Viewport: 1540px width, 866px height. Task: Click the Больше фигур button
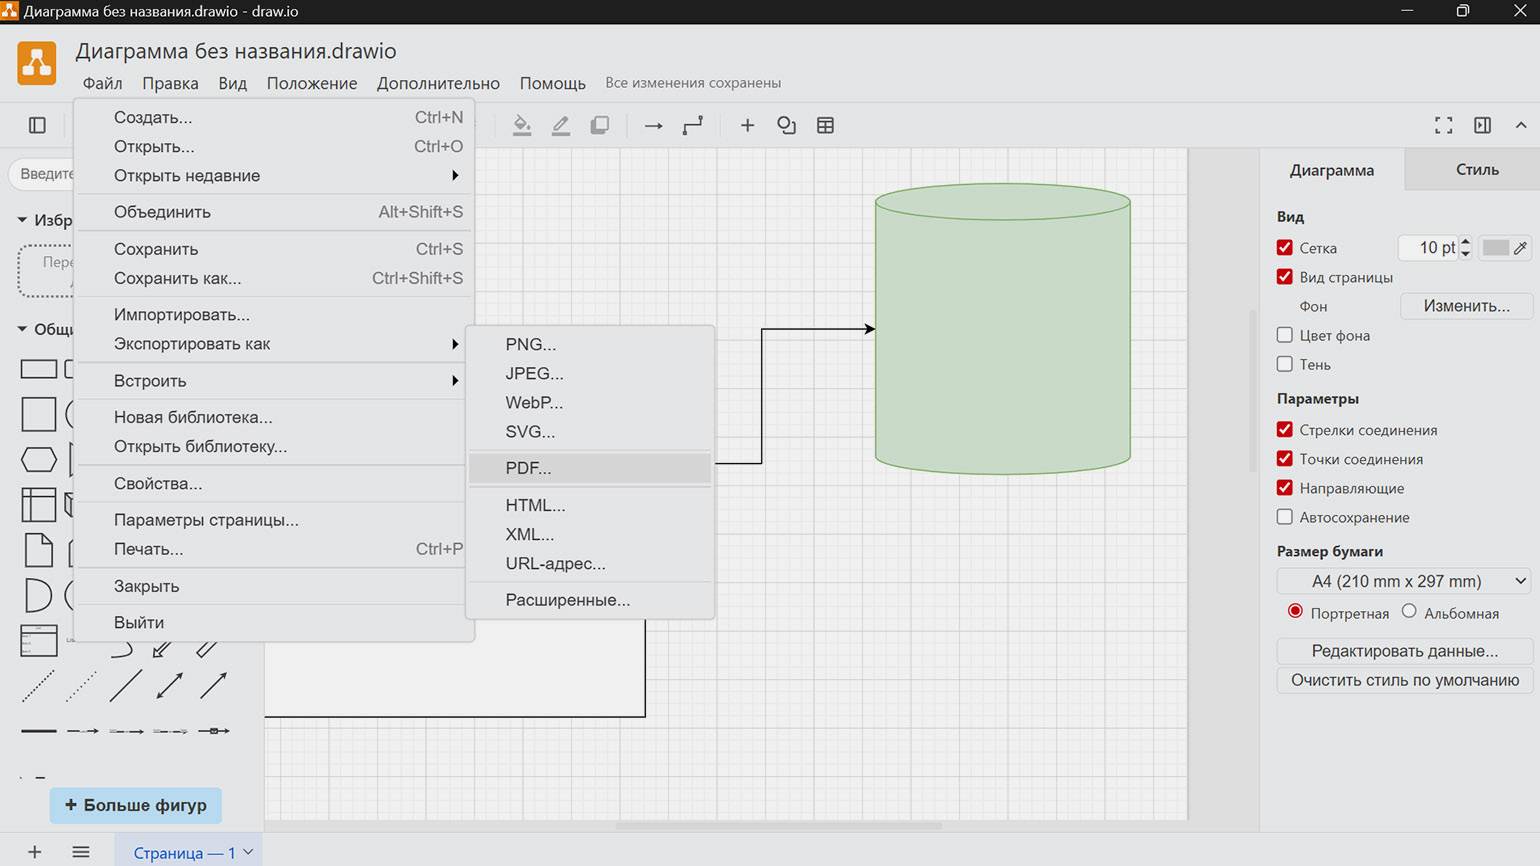click(136, 805)
